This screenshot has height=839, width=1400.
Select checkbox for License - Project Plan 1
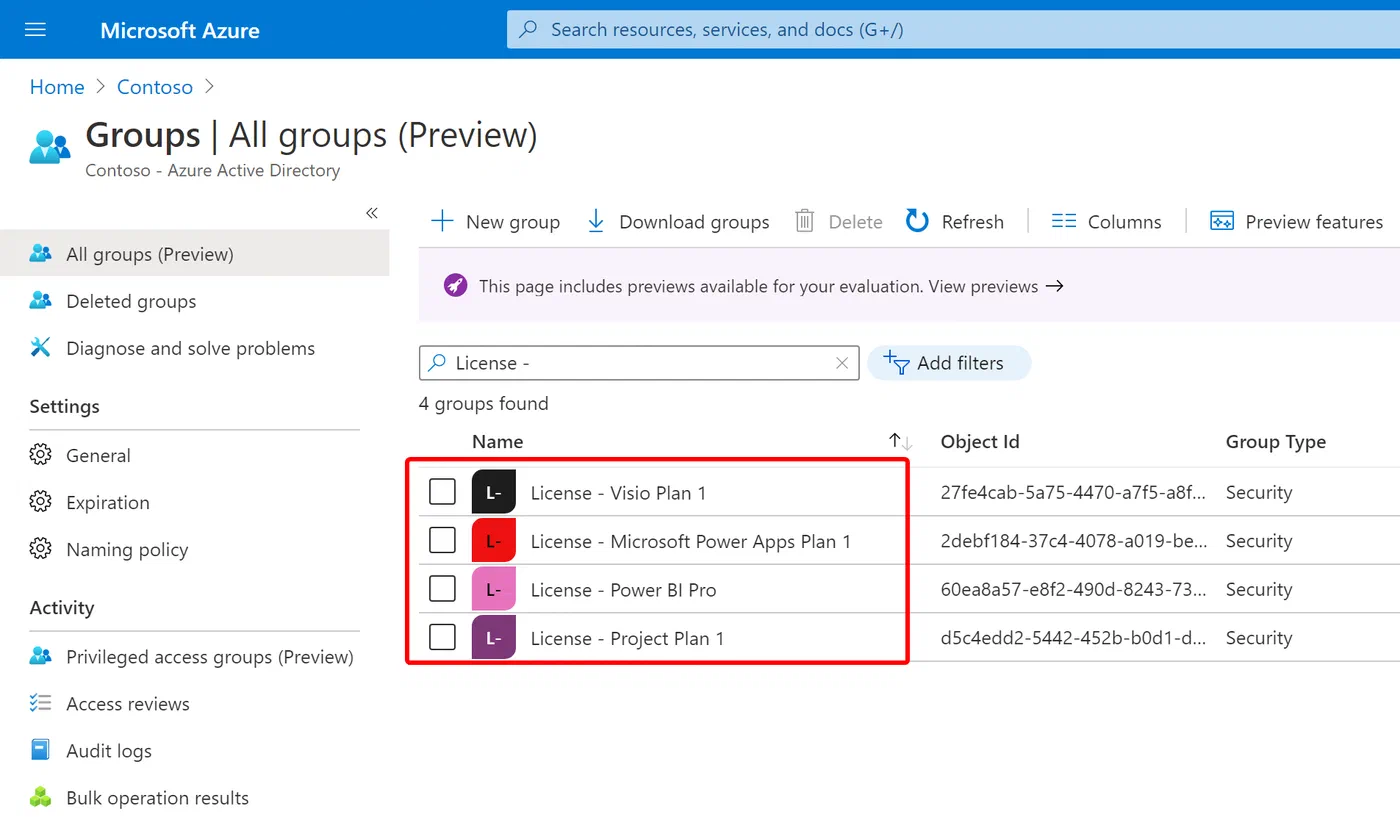pos(442,638)
